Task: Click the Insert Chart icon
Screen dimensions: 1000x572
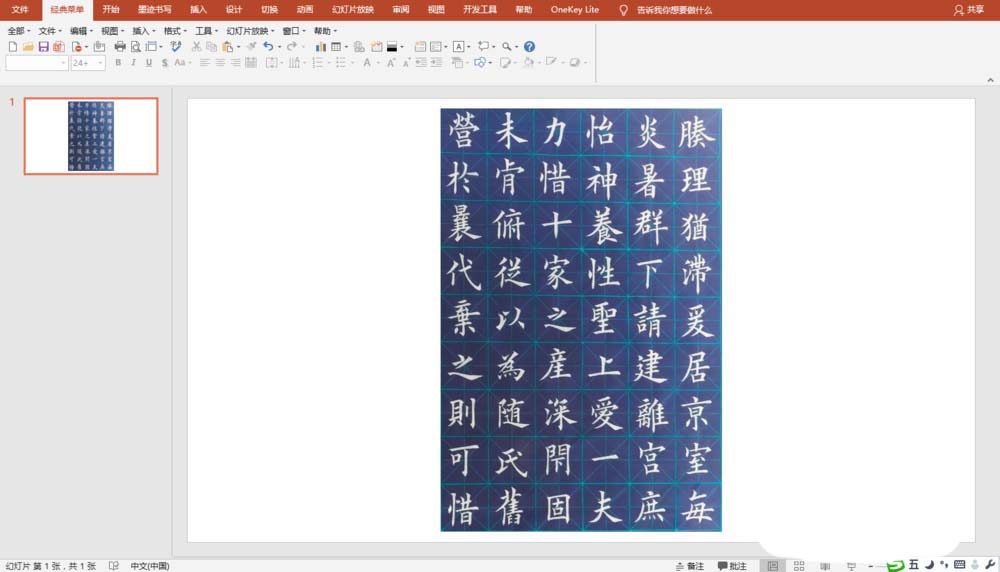Action: [320, 47]
